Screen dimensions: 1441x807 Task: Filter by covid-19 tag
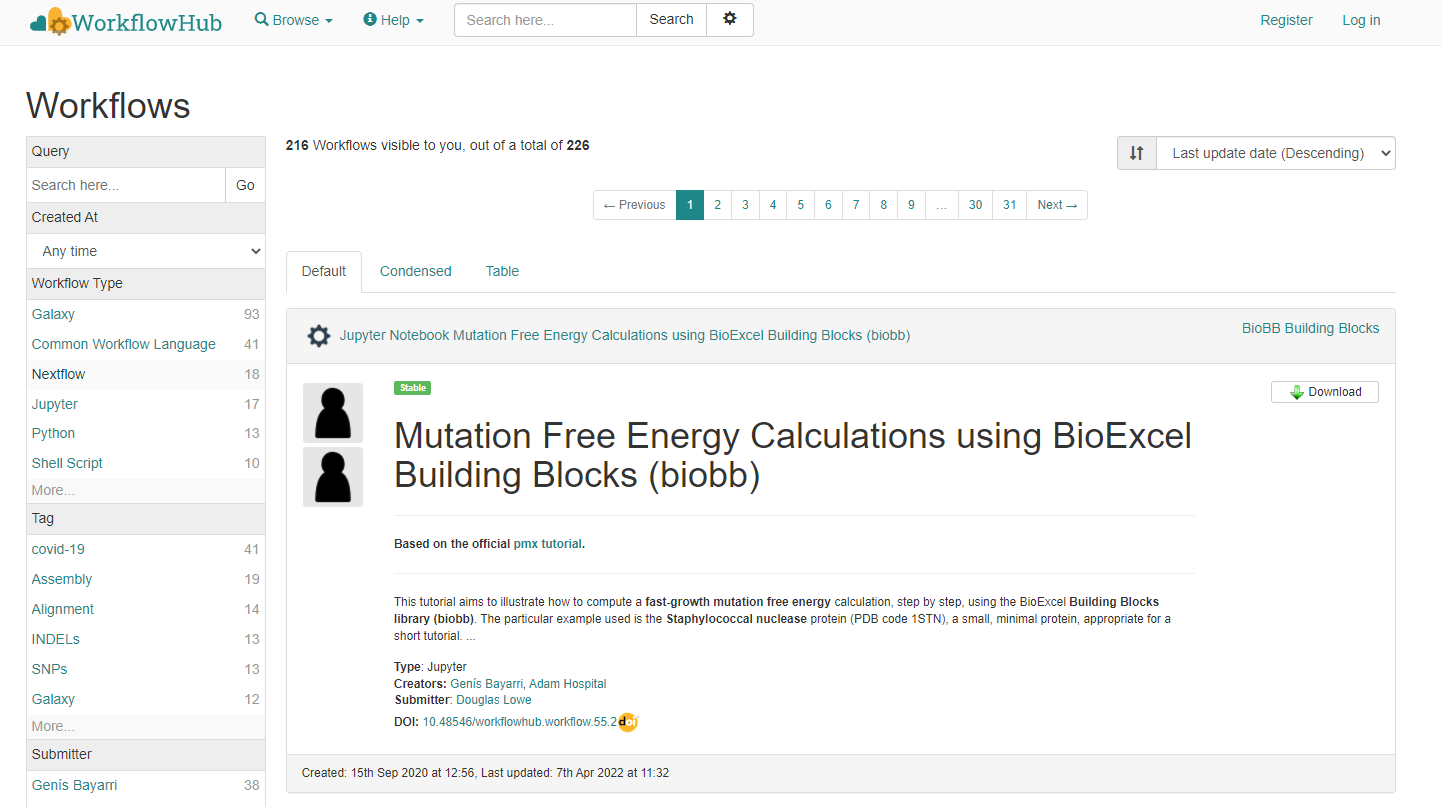pyautogui.click(x=61, y=549)
